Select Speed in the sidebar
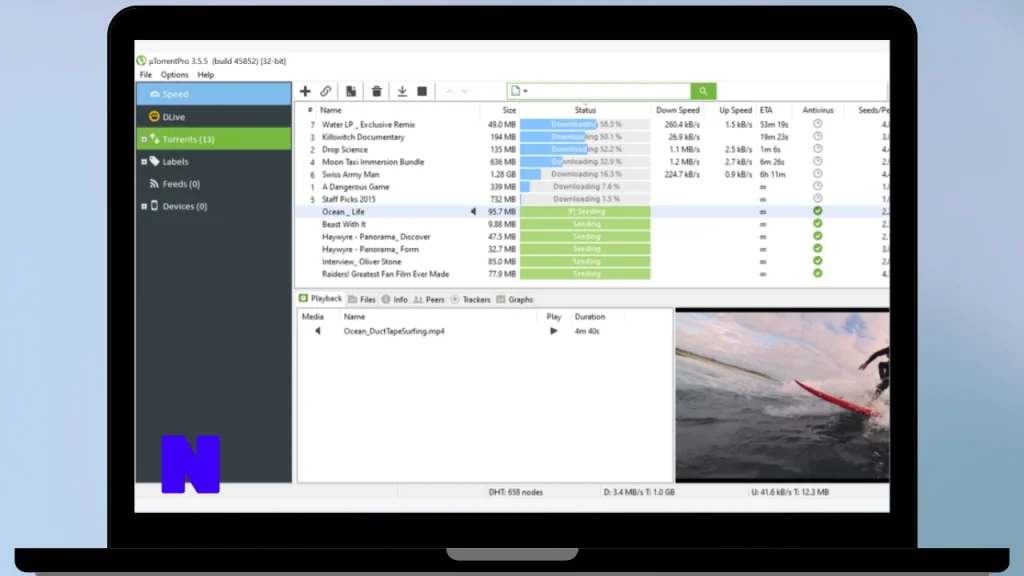Viewport: 1024px width, 576px height. coord(214,94)
